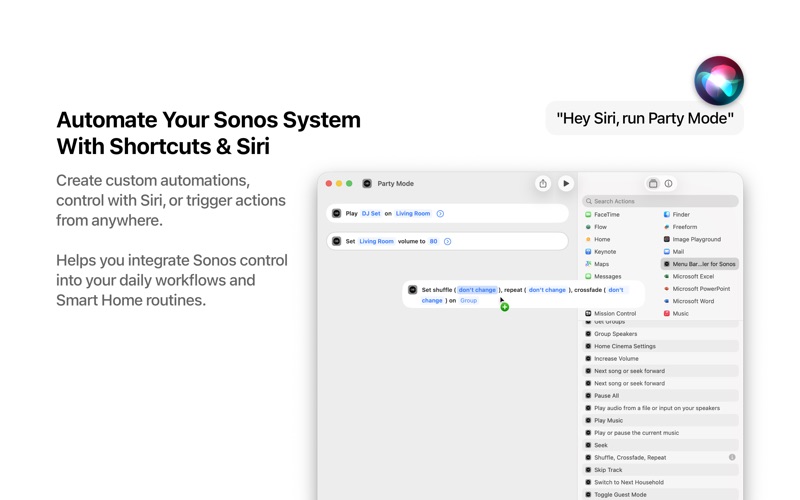Screen dimensions: 800x500
Task: Add the Toggle Guest Mode action
Action: pyautogui.click(x=661, y=494)
